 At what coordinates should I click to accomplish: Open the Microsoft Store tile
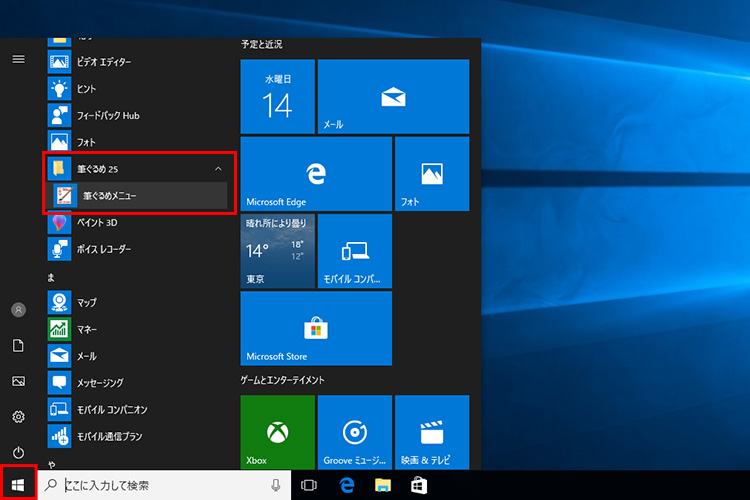[x=316, y=328]
